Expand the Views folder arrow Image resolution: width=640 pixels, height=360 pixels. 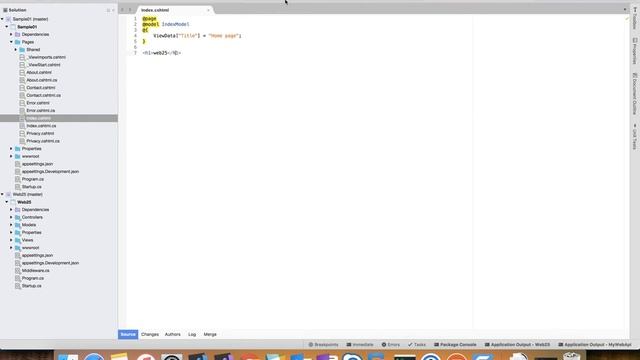click(11, 240)
